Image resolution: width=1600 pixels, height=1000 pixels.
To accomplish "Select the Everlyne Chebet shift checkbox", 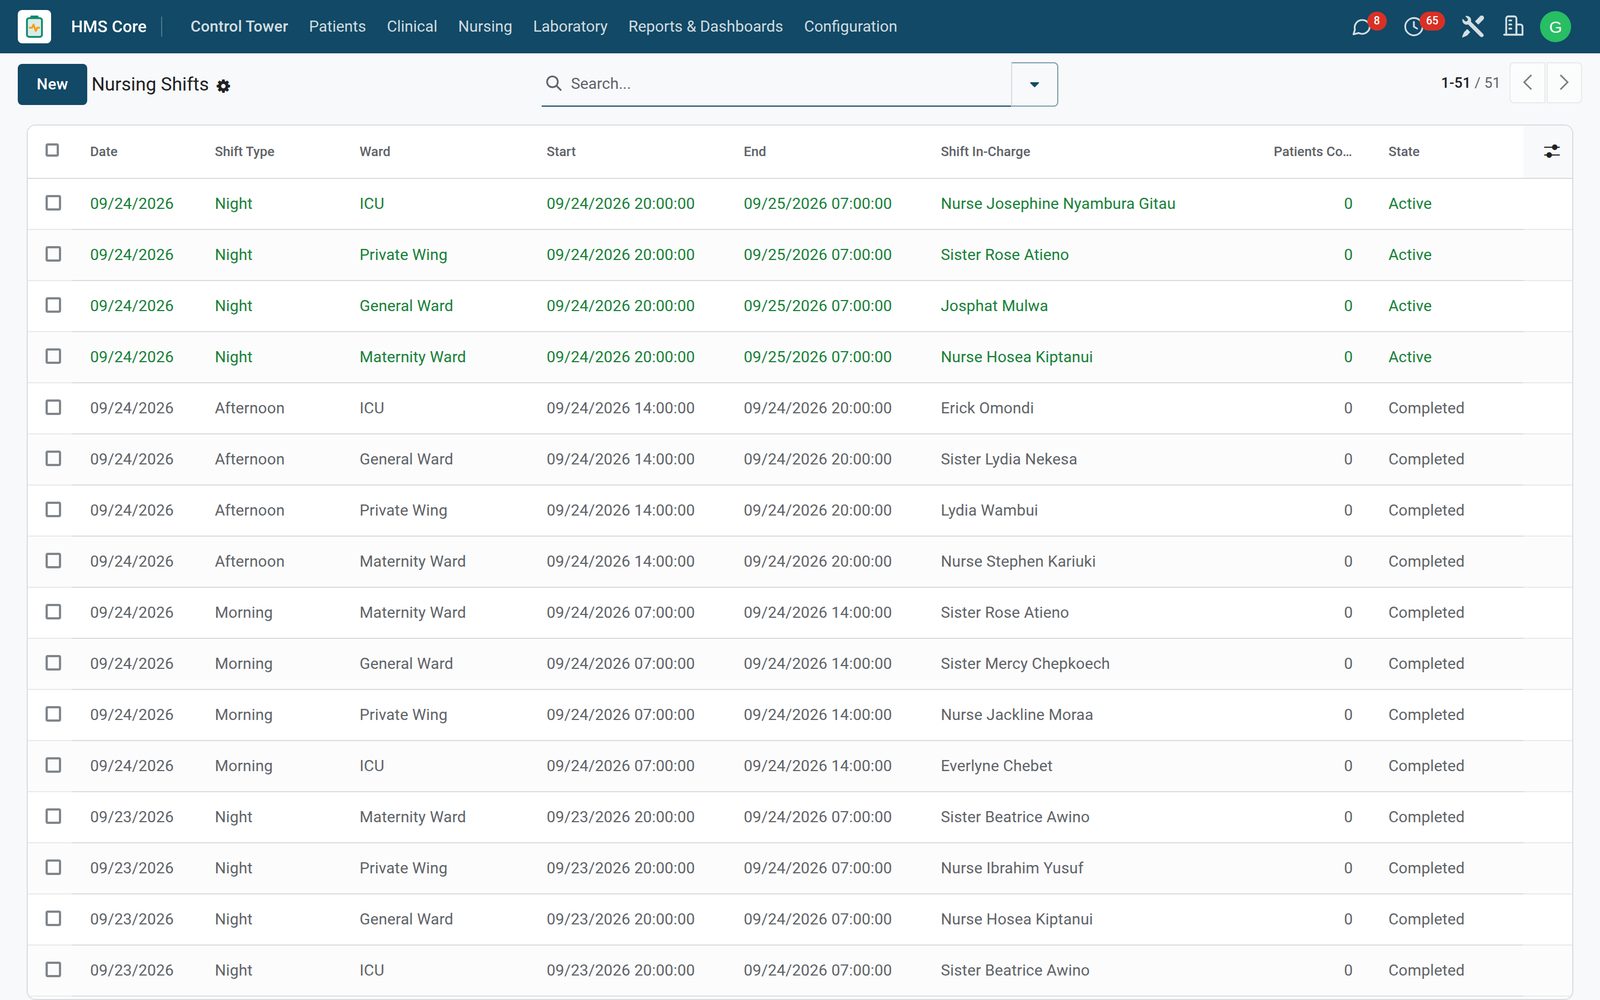I will pyautogui.click(x=53, y=765).
